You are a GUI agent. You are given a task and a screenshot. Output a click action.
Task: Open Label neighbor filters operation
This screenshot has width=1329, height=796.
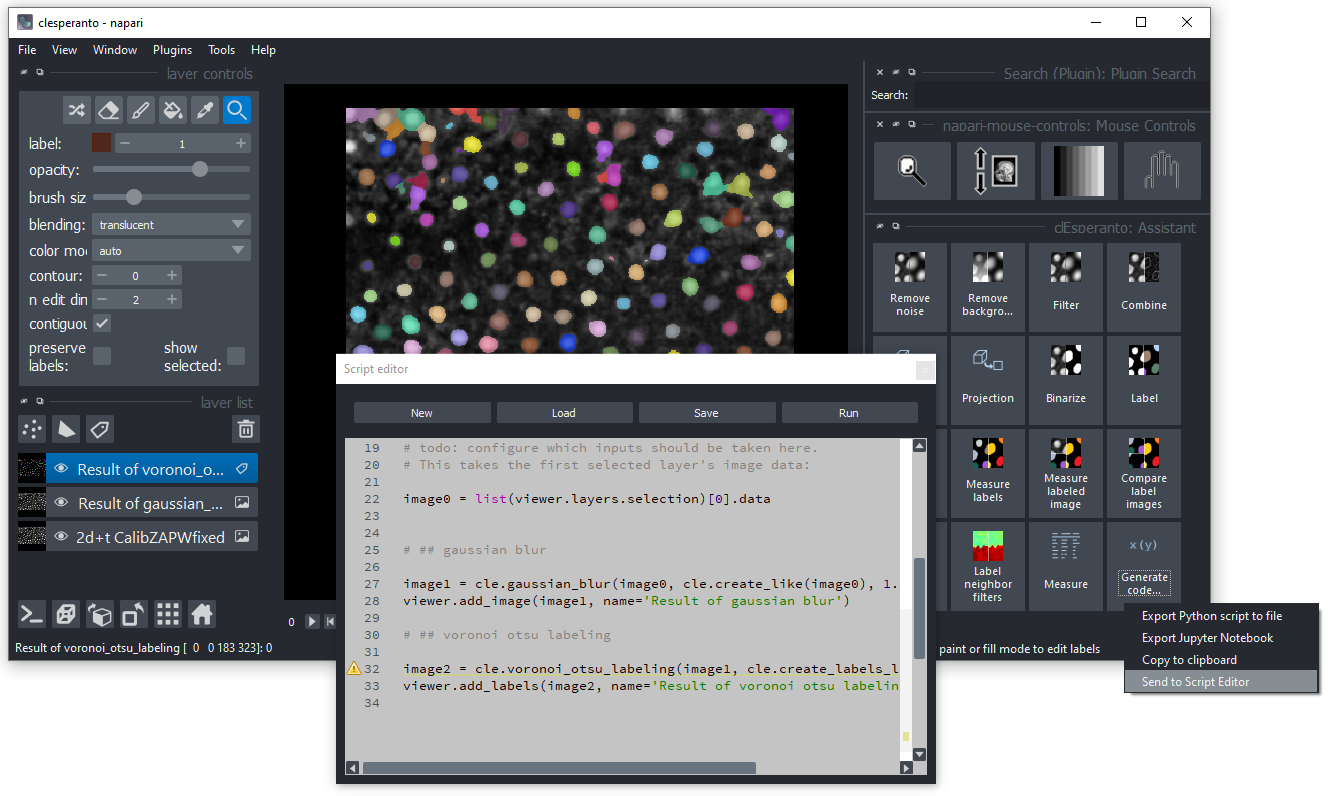pos(988,566)
